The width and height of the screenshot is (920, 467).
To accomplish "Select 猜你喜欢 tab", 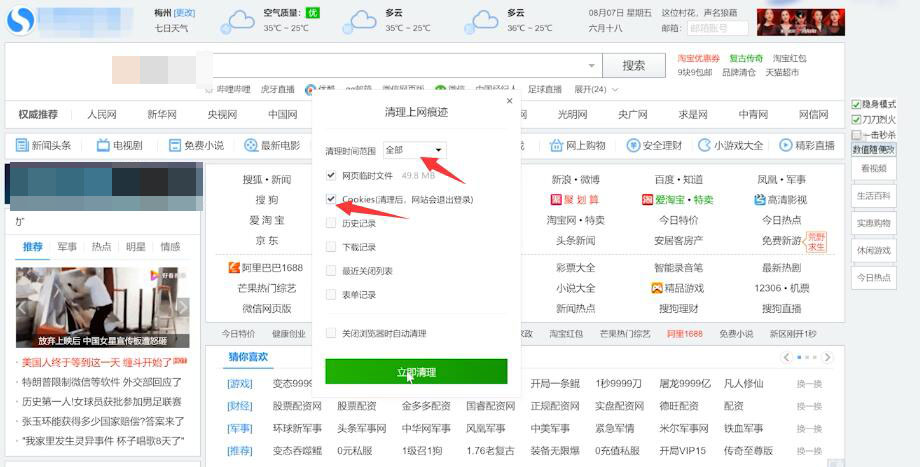I will tap(248, 357).
